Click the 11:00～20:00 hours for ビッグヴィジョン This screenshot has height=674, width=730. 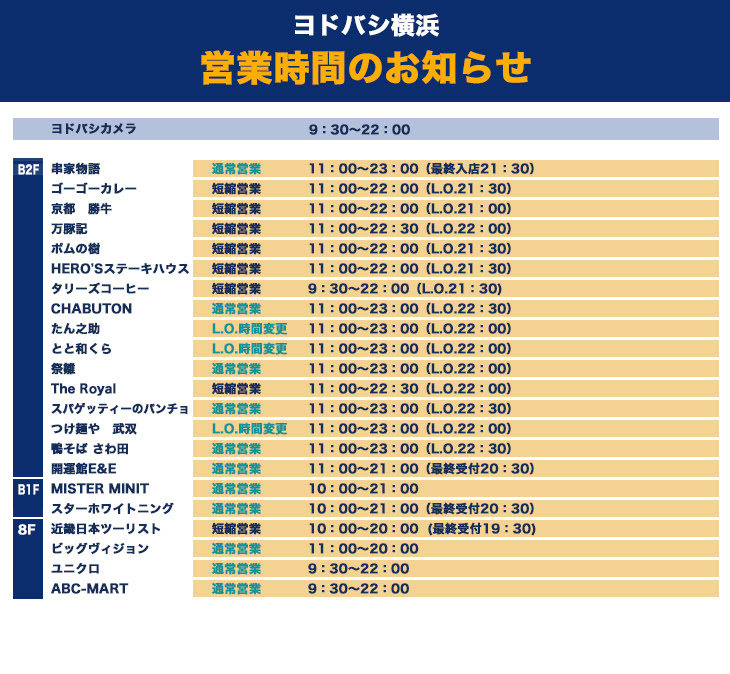pos(364,549)
